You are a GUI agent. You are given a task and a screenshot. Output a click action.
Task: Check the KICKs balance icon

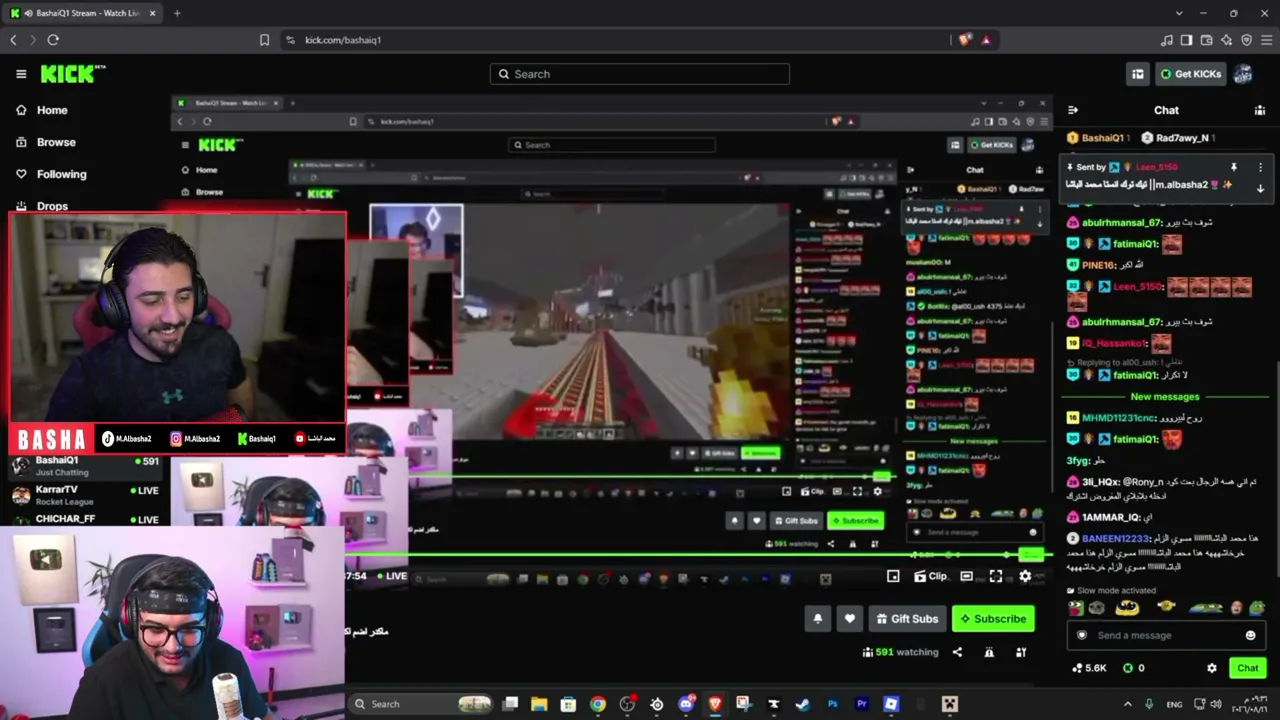click(x=1128, y=668)
